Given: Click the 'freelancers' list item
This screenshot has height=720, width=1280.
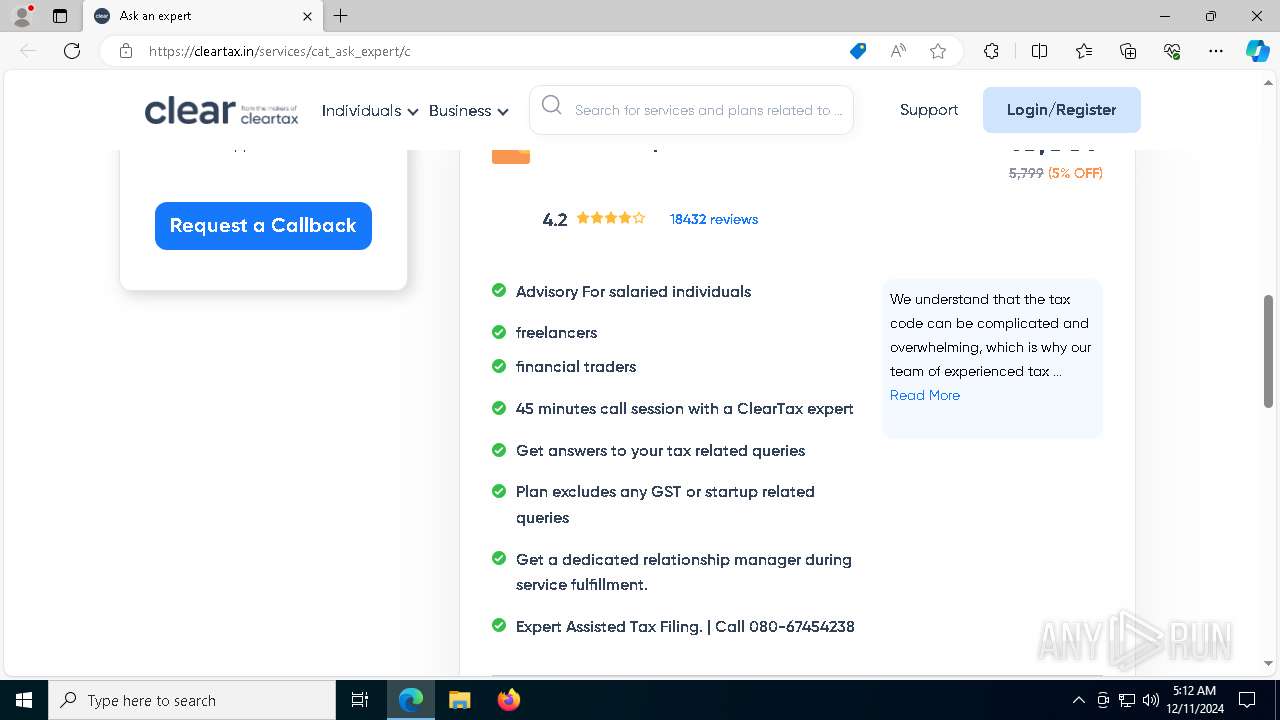Looking at the screenshot, I should click(x=556, y=333).
